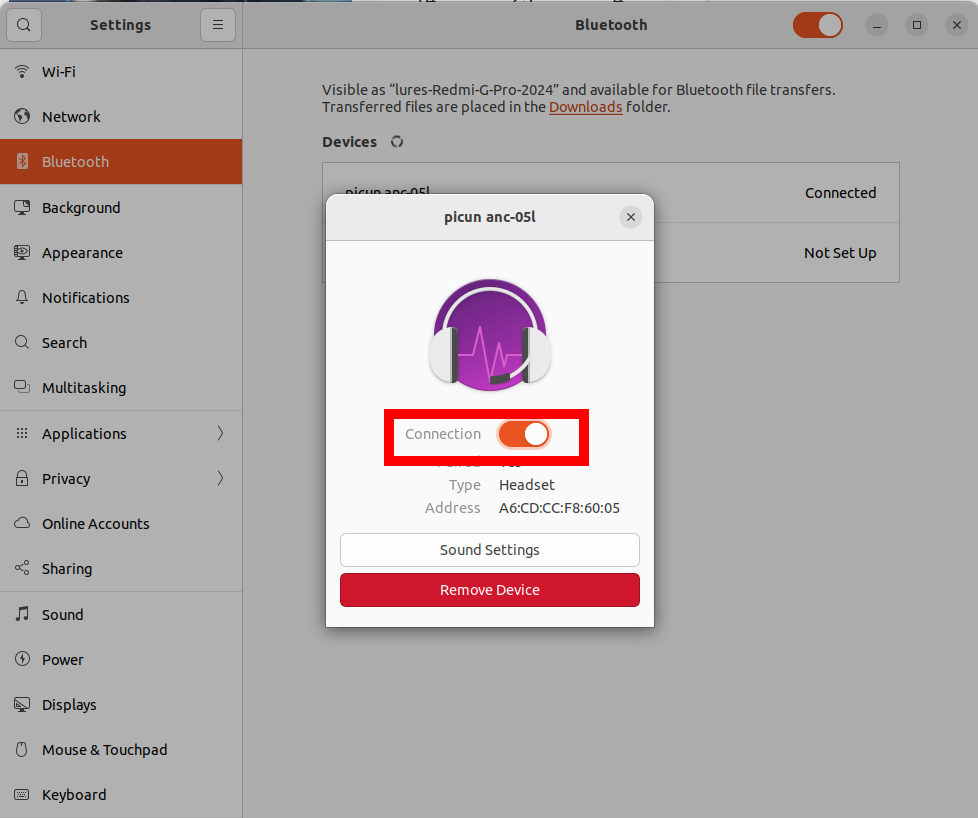Click the Sound music note icon
This screenshot has width=978, height=818.
[x=22, y=614]
